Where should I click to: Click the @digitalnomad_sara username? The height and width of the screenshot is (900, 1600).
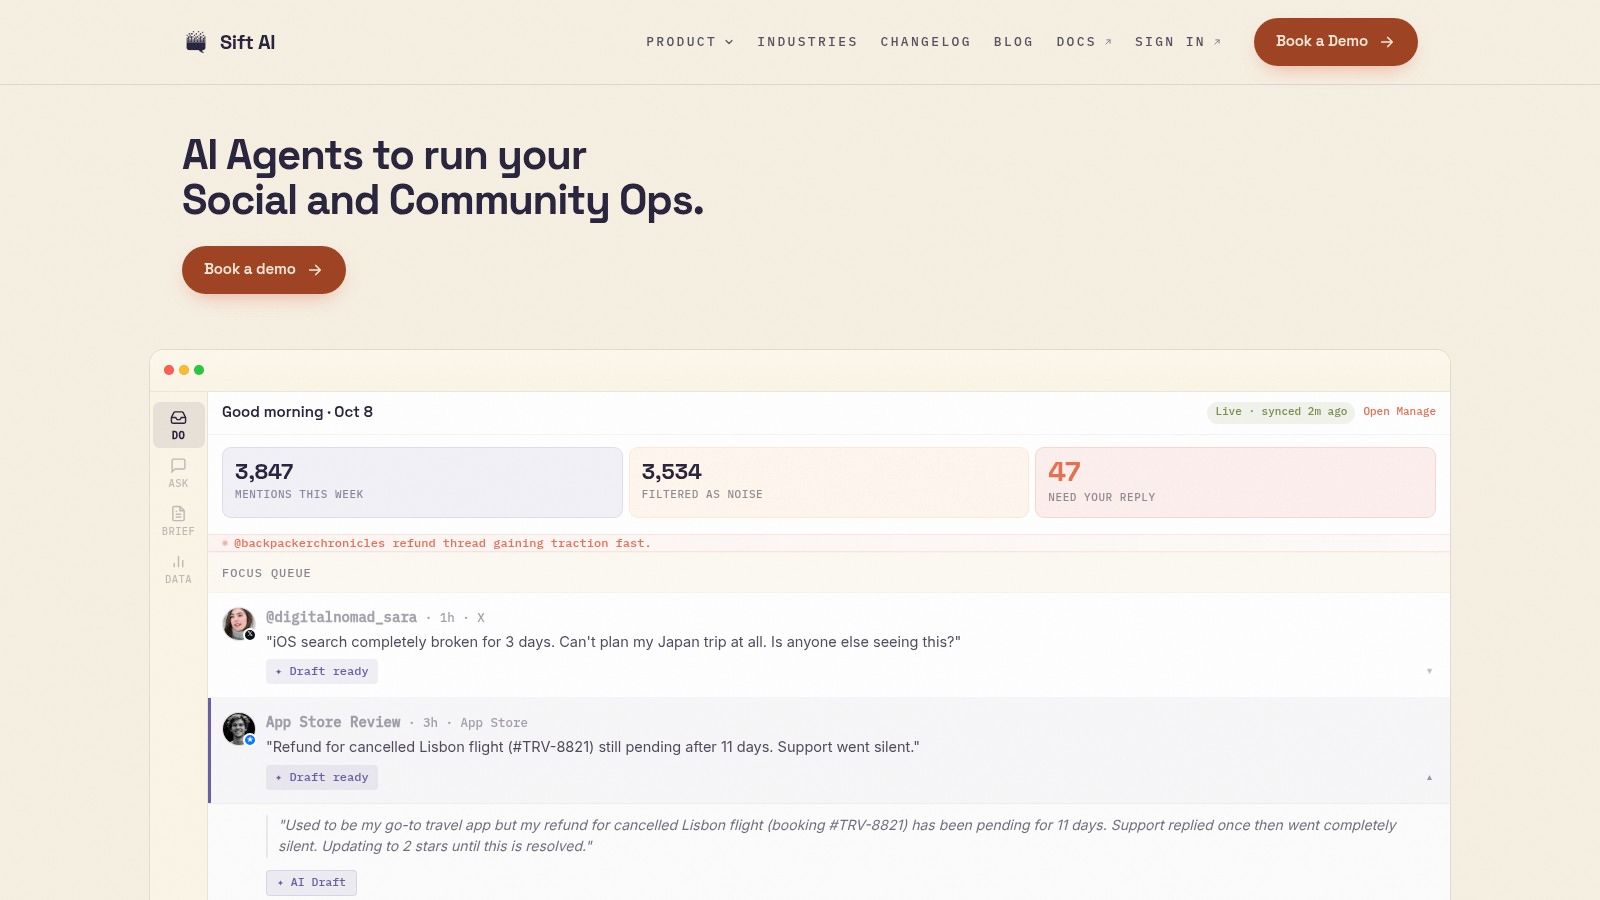pos(341,618)
